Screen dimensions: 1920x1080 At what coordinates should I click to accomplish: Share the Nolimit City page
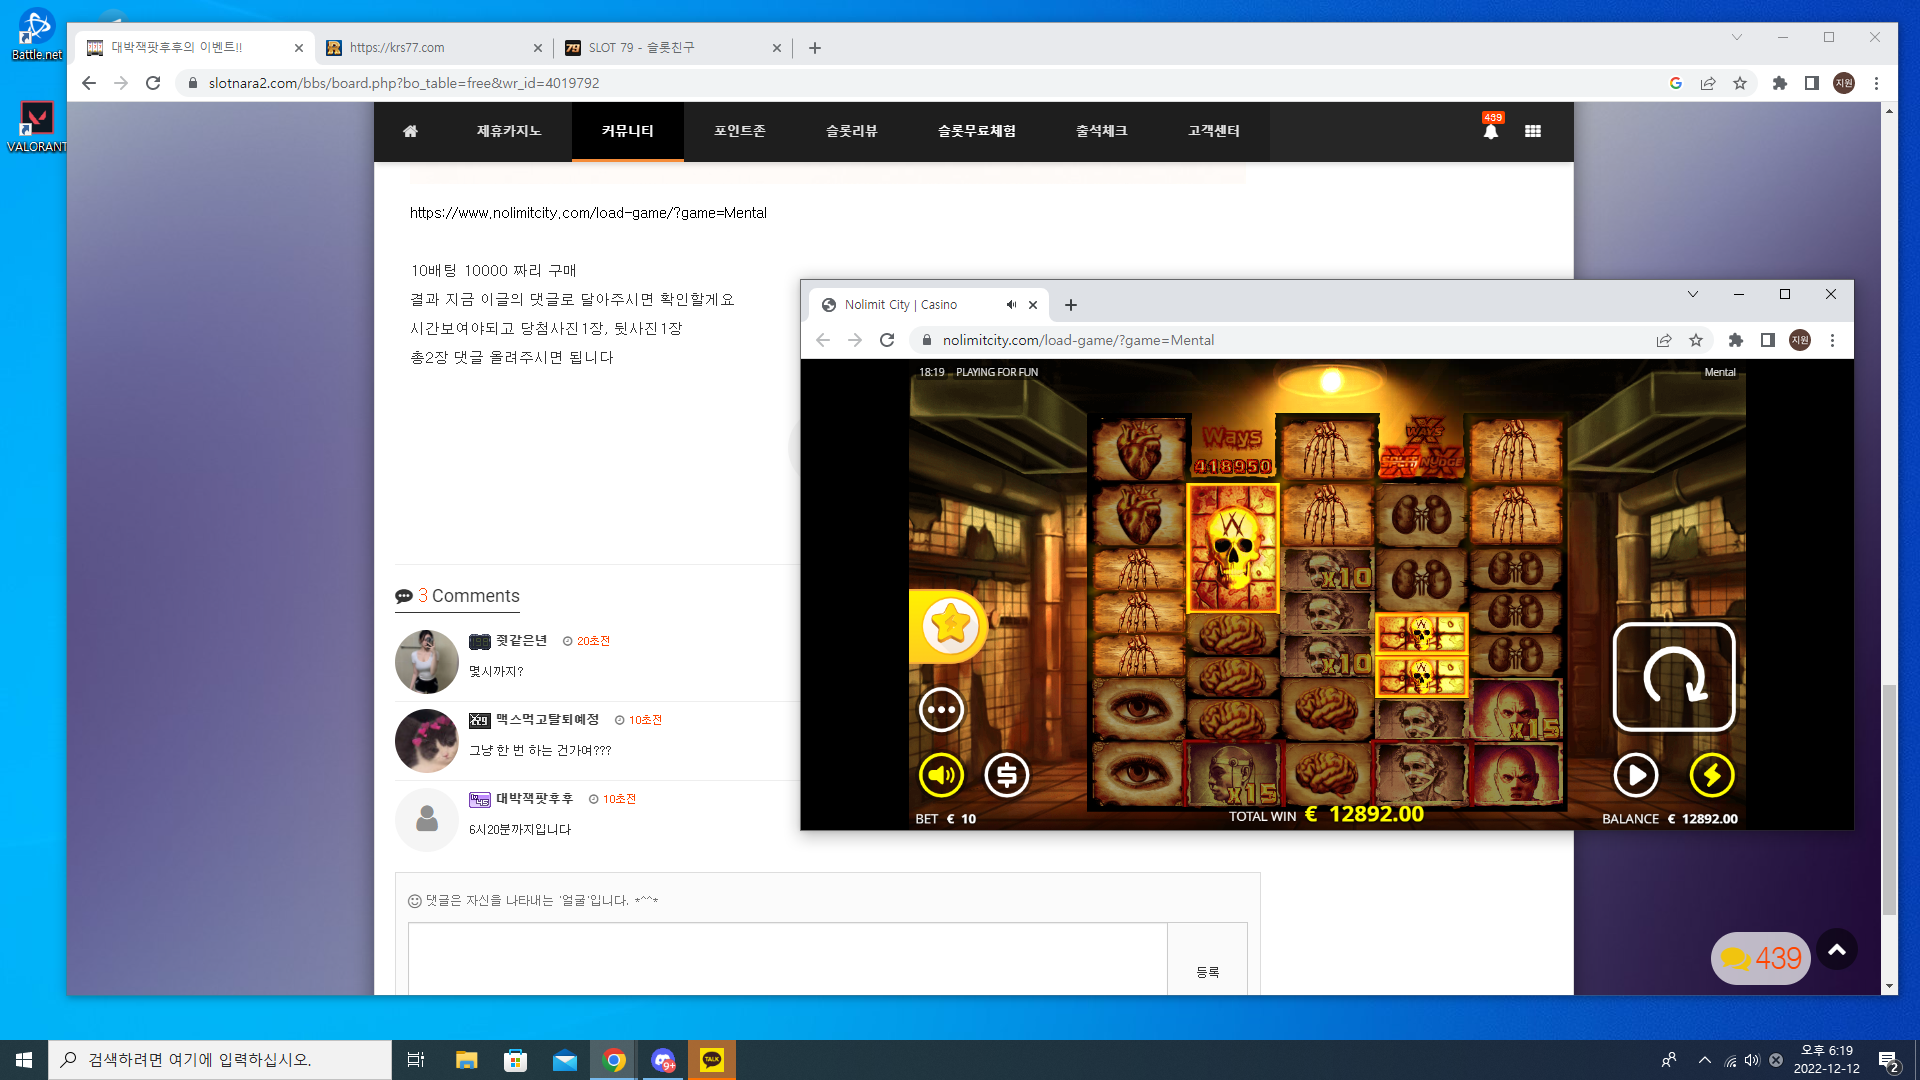[1664, 340]
